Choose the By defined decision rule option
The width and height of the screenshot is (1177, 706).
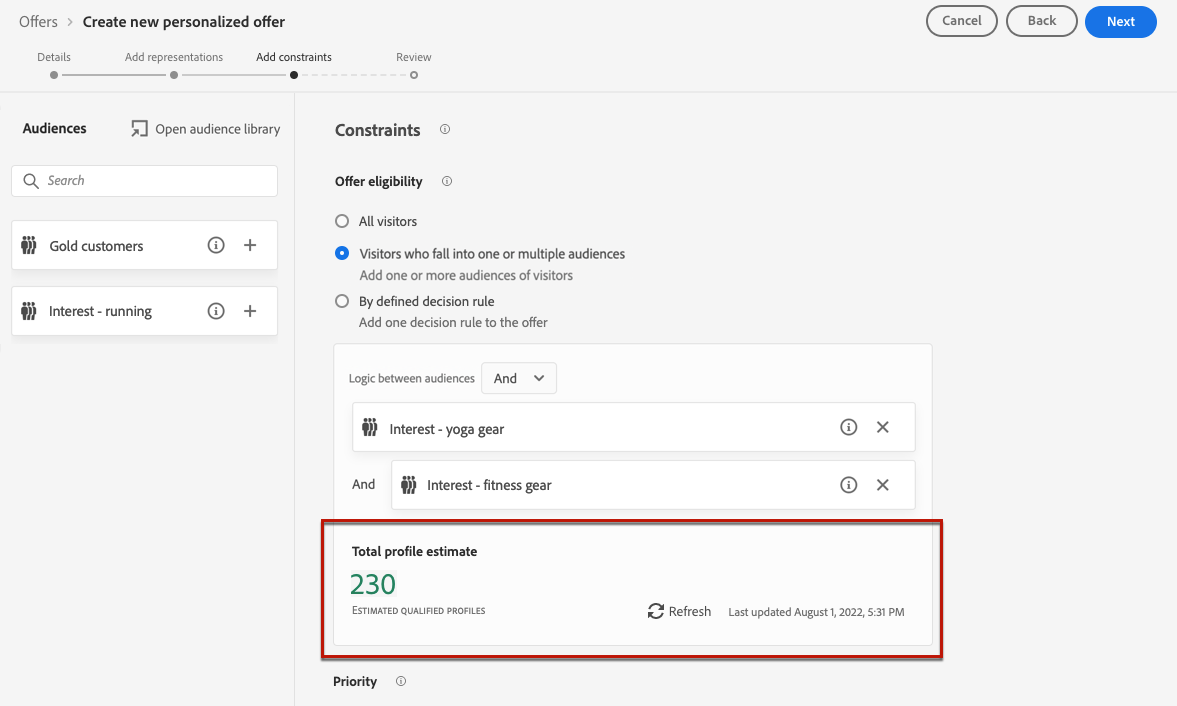tap(342, 301)
